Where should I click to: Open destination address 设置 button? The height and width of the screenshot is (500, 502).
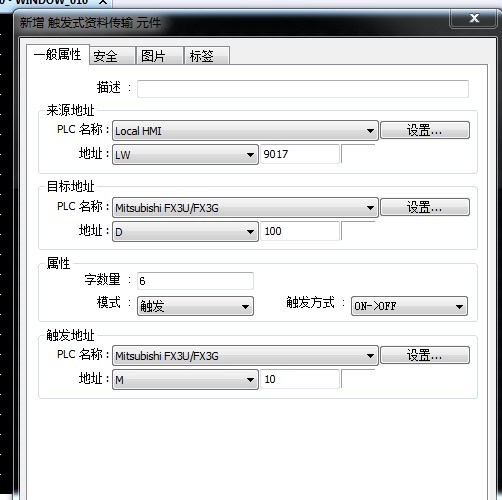pyautogui.click(x=425, y=207)
